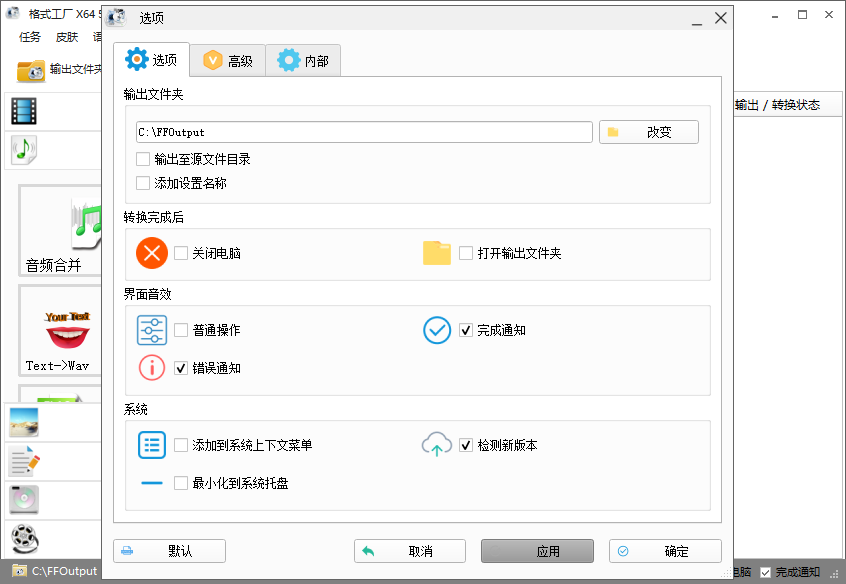
Task: Uncheck the 检测新版本 checkbox
Action: [x=466, y=445]
